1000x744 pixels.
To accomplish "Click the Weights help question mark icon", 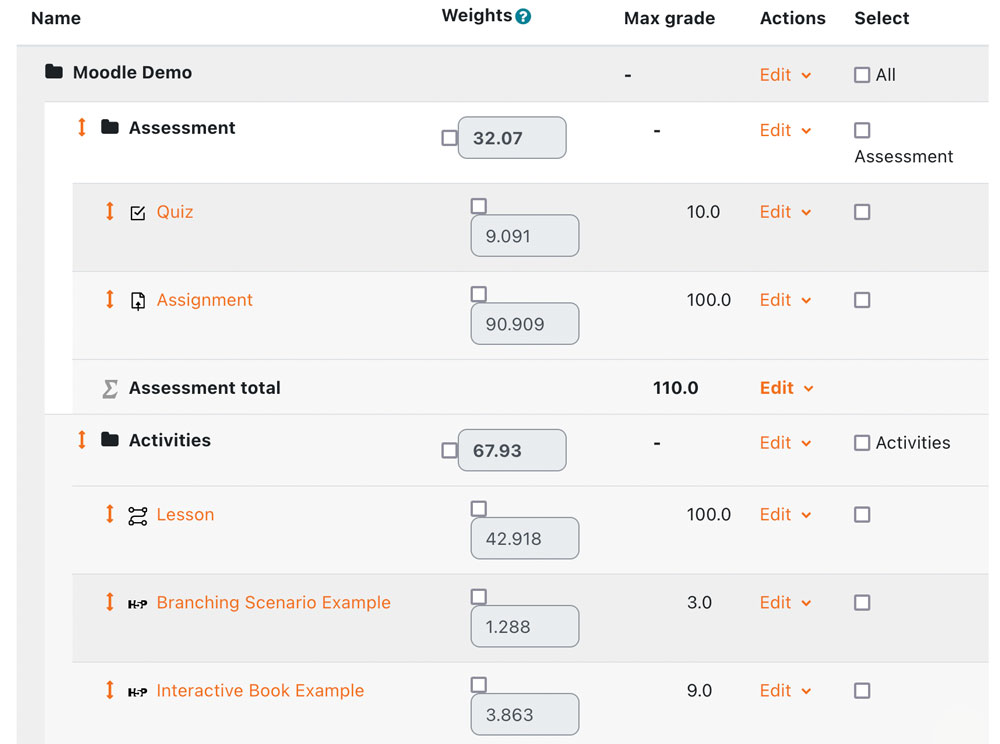I will (523, 16).
